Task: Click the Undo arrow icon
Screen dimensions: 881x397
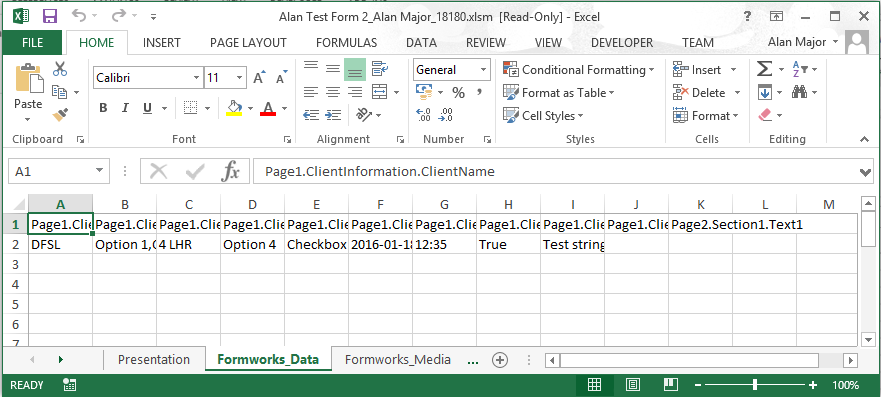Action: (79, 16)
